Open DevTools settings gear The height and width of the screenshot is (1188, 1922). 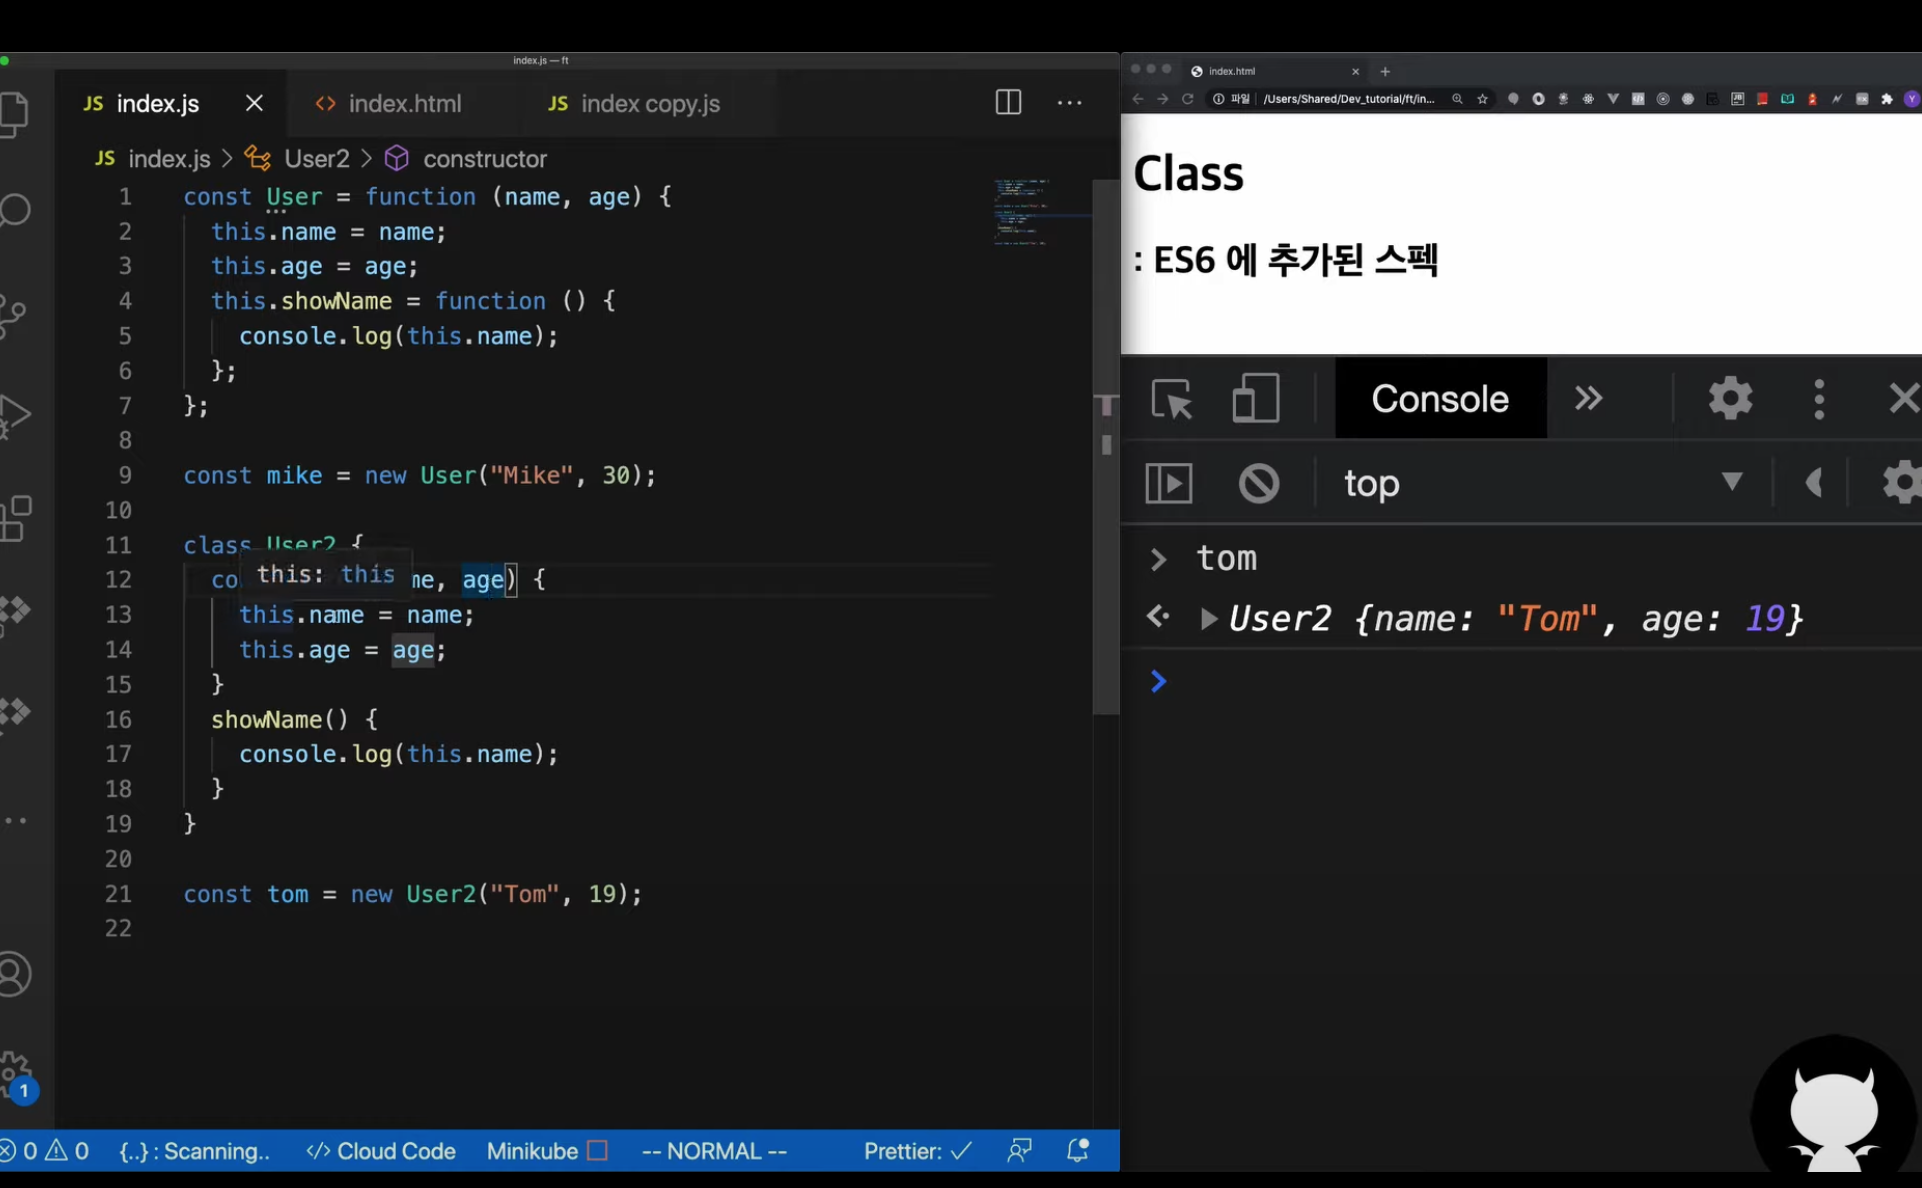pyautogui.click(x=1730, y=399)
